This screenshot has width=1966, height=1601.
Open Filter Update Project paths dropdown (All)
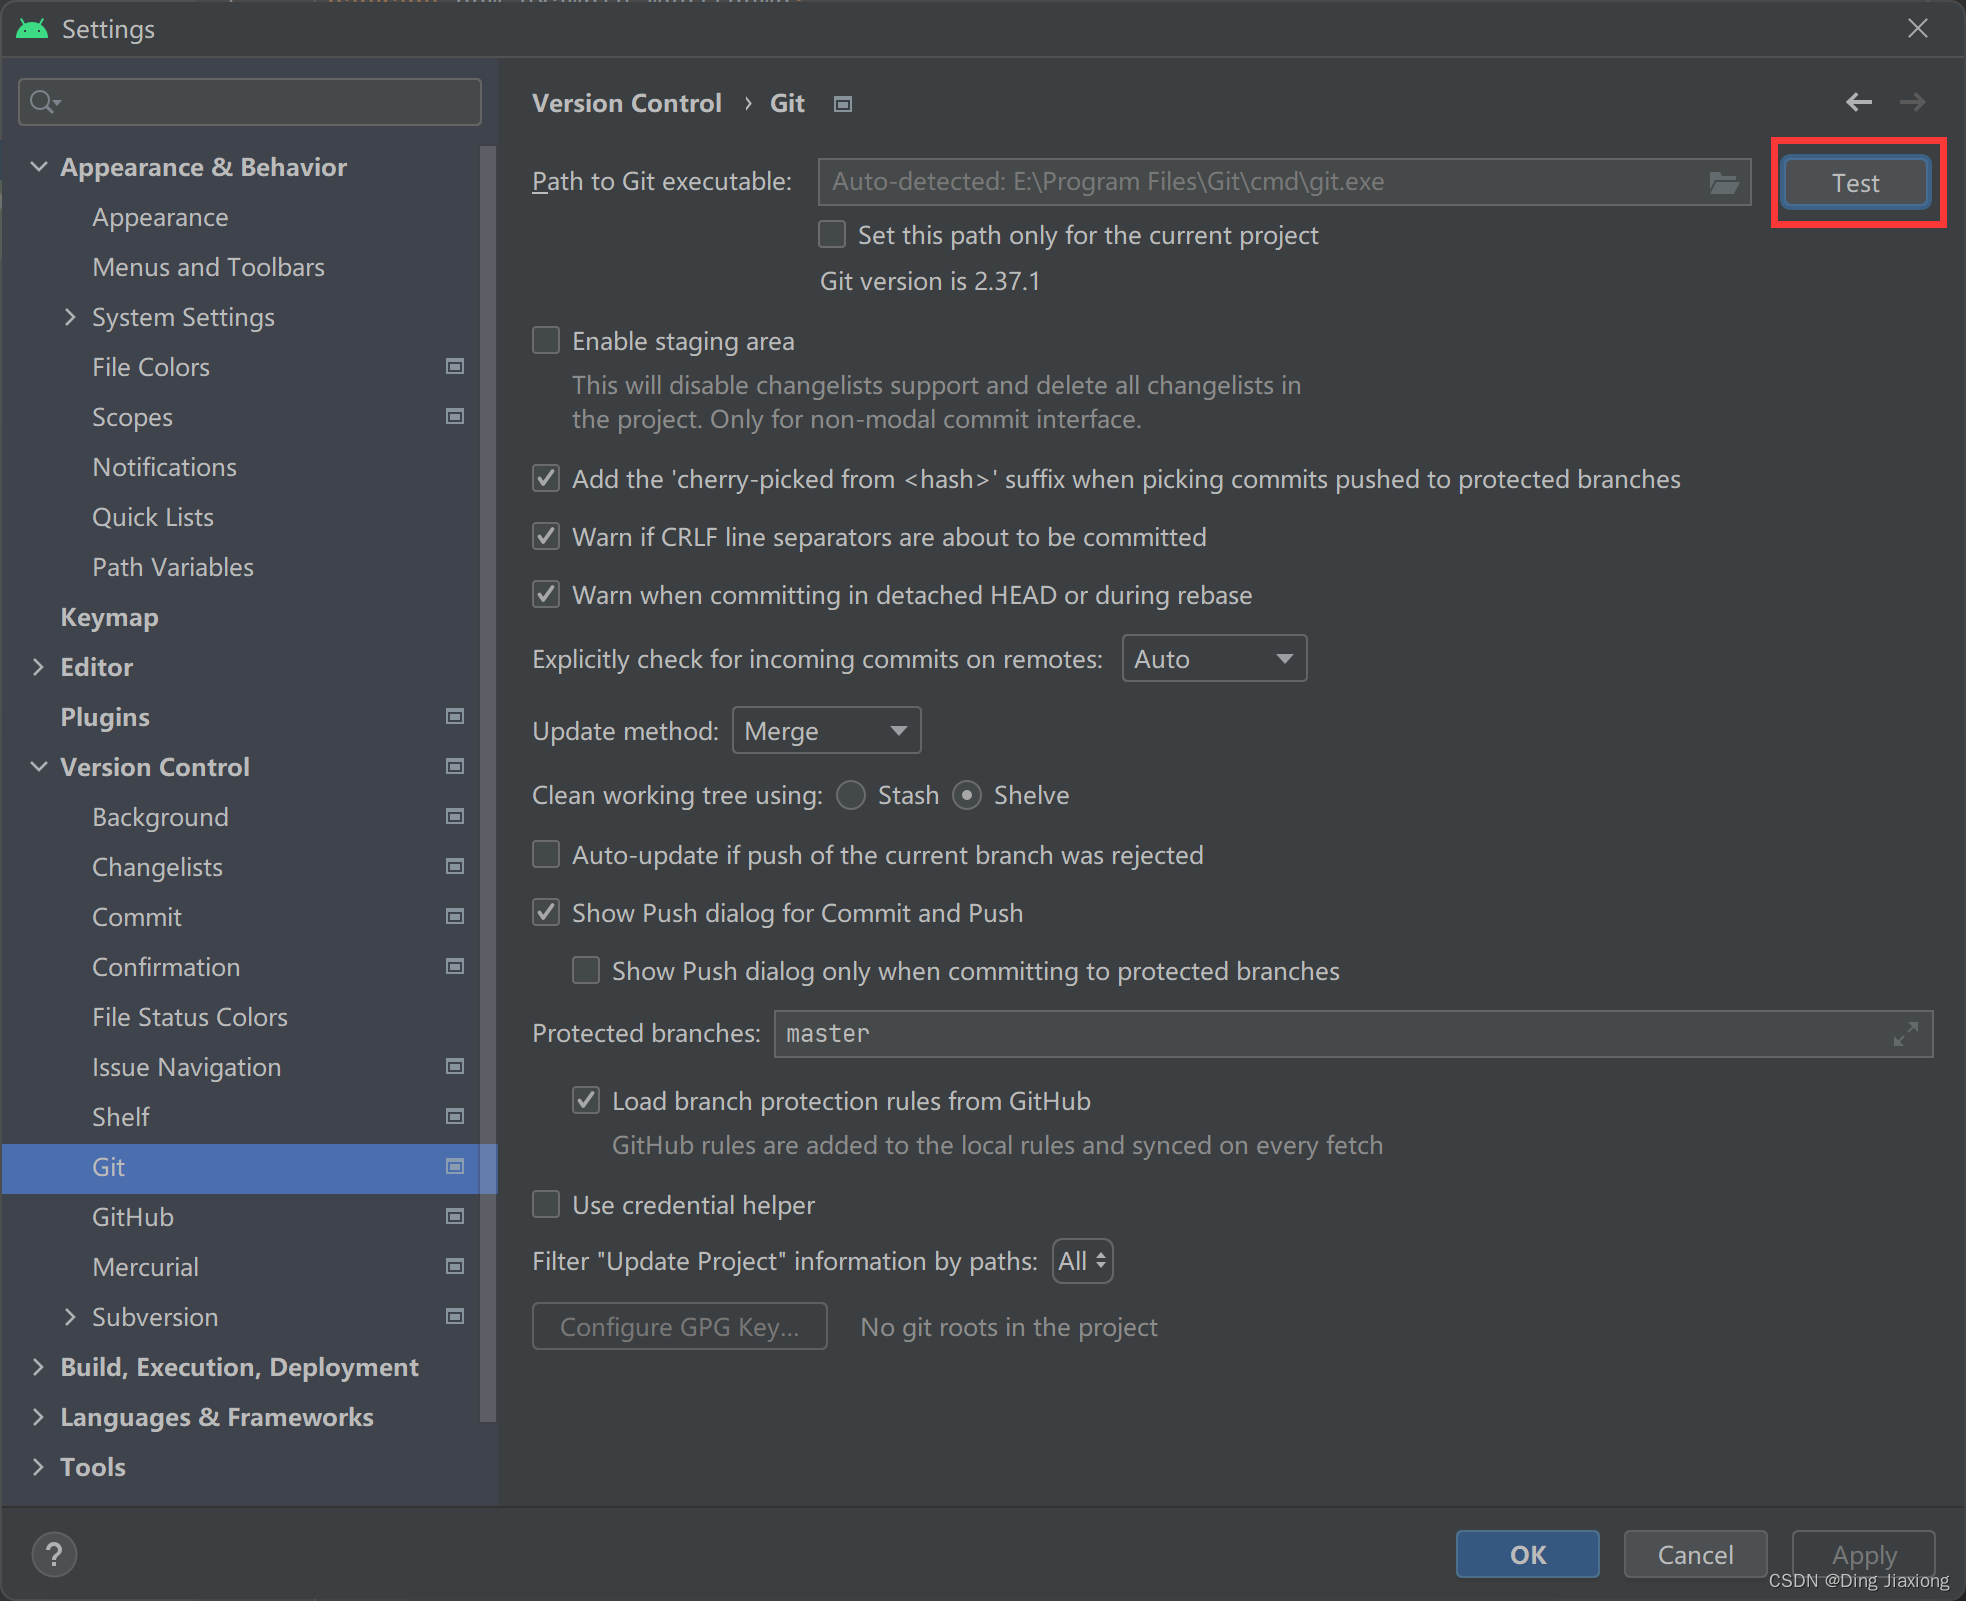[x=1083, y=1261]
